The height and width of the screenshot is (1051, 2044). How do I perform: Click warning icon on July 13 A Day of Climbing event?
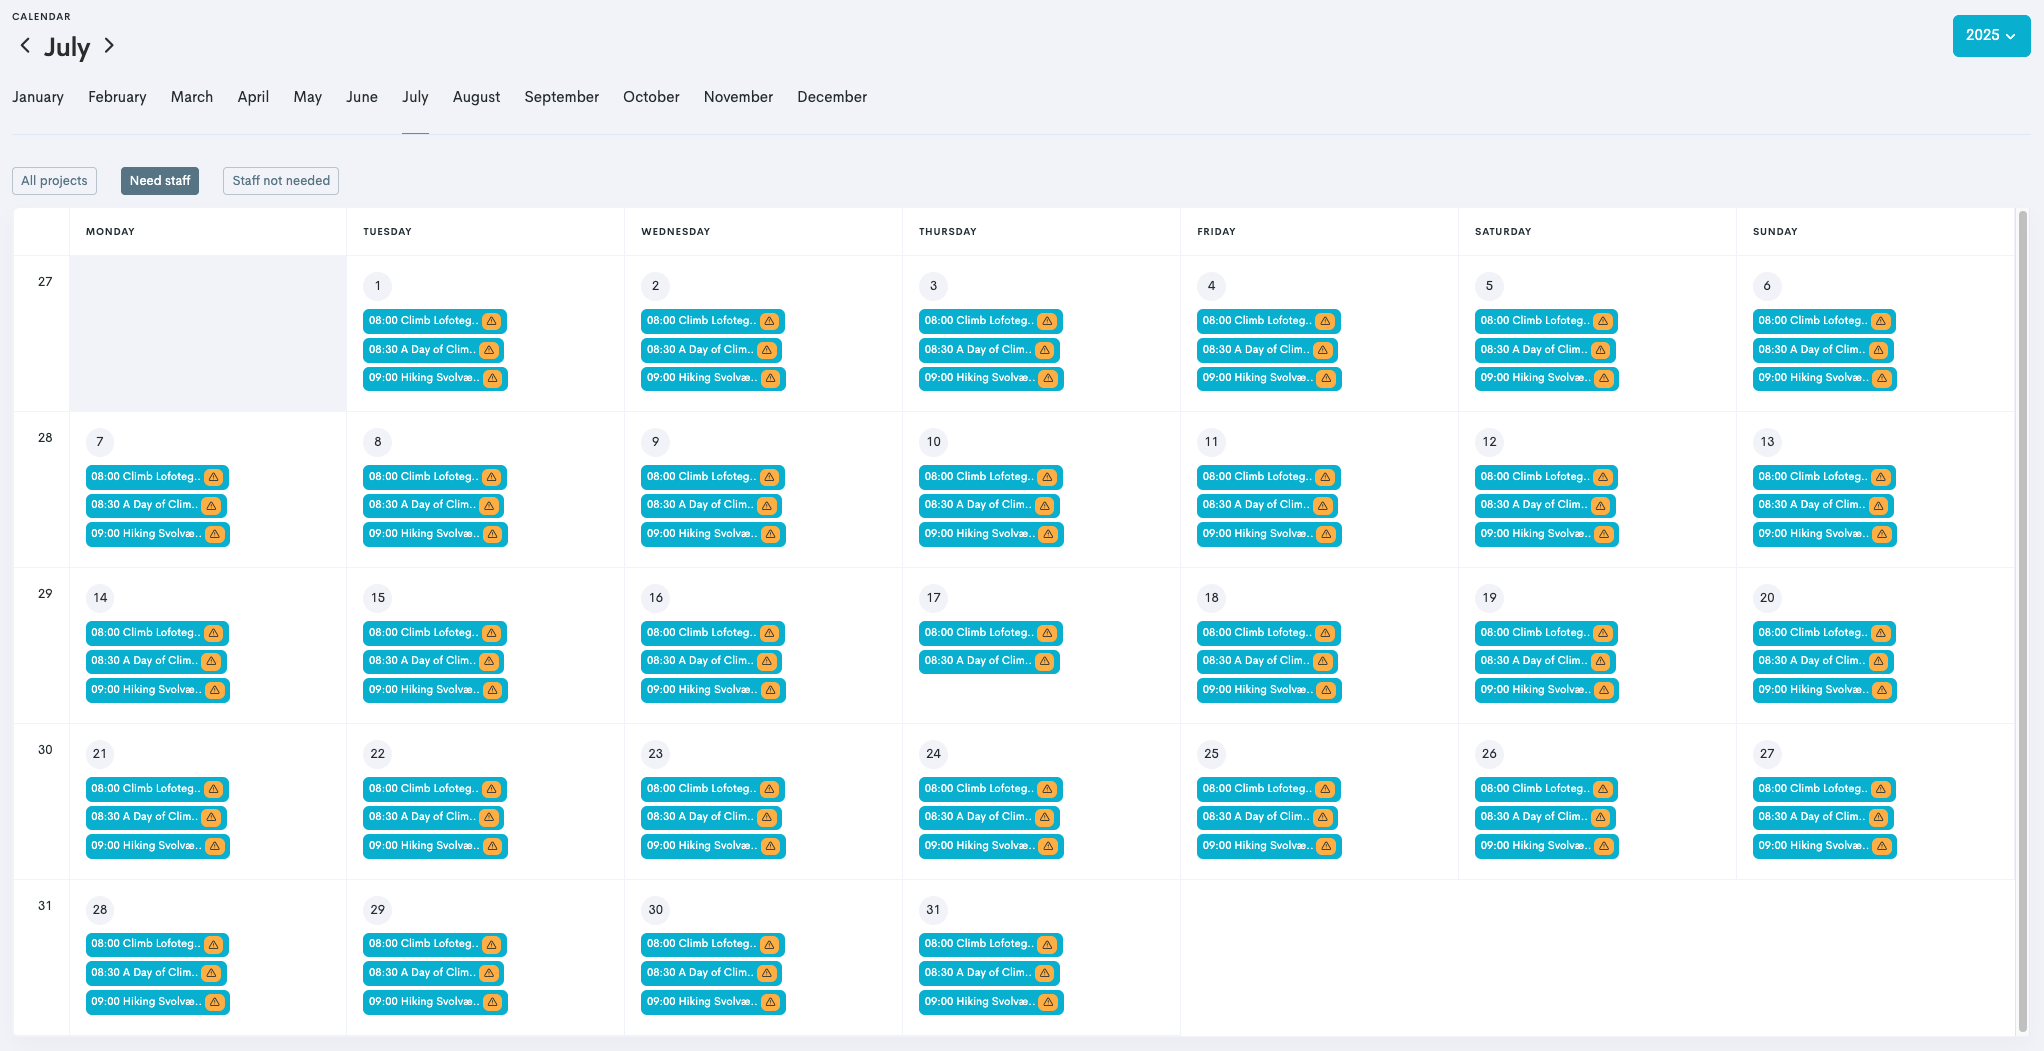(1878, 506)
